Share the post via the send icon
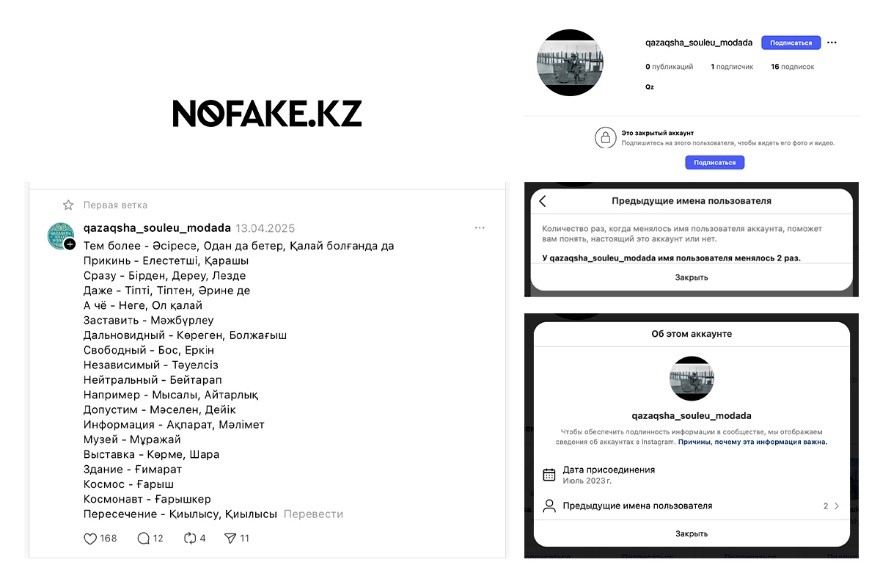 click(x=230, y=538)
